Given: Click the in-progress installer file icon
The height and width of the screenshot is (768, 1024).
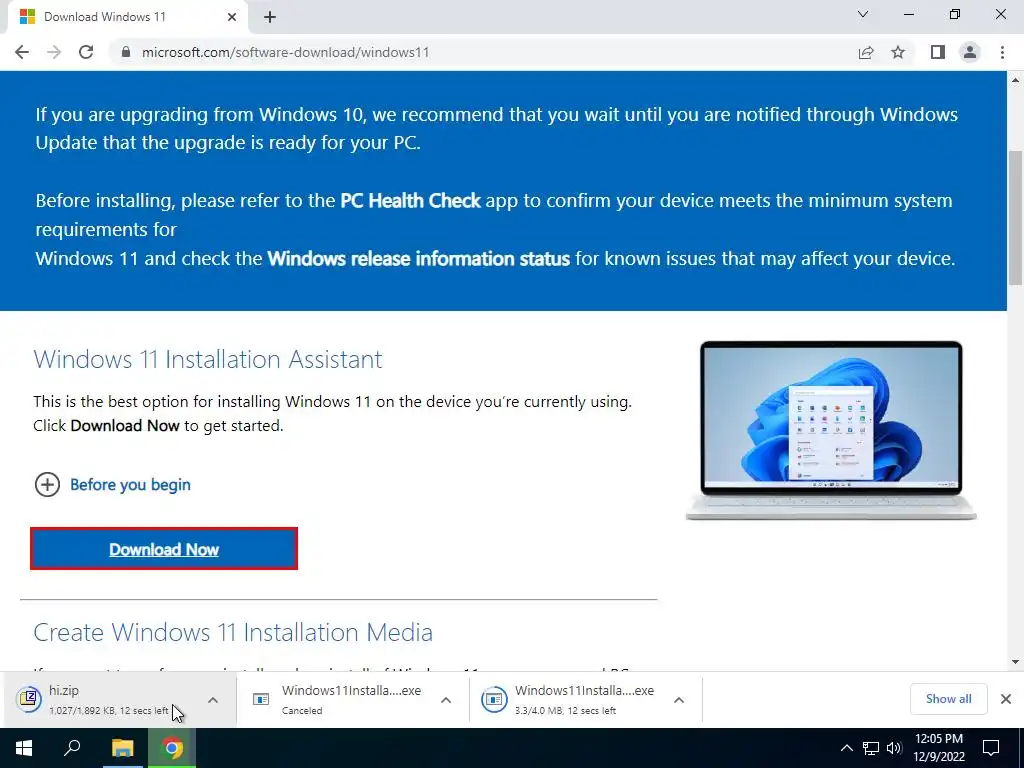Looking at the screenshot, I should (494, 699).
